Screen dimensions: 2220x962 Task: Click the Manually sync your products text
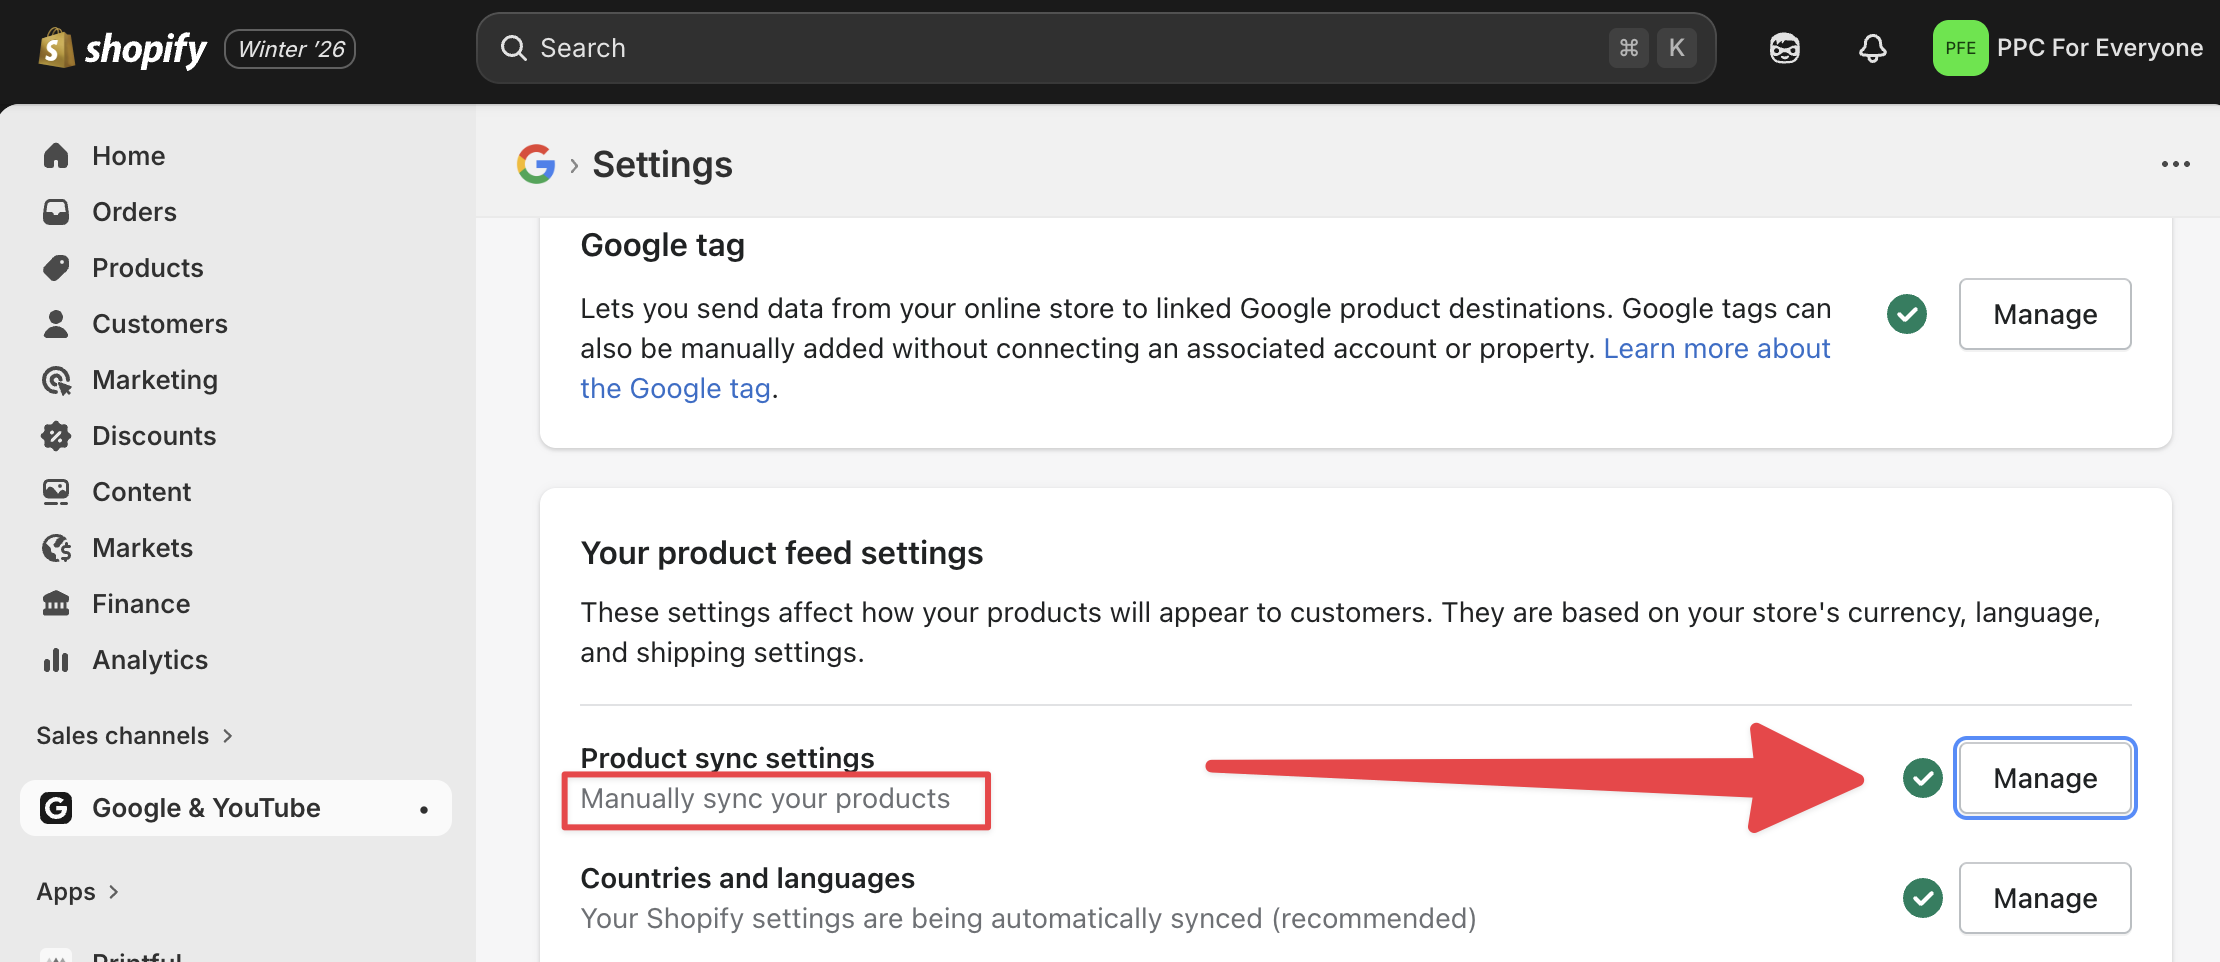[765, 799]
